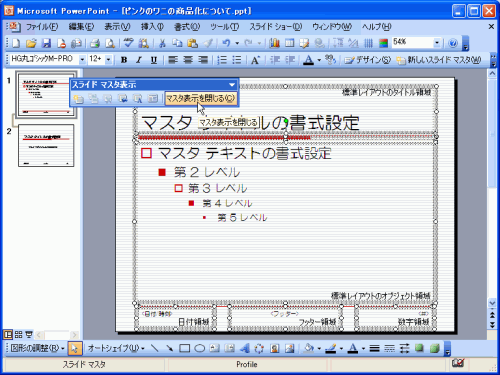Image resolution: width=500 pixels, height=375 pixels.
Task: Open the font name dropdown HG丸ゴシックM-PRO
Action: [x=82, y=60]
